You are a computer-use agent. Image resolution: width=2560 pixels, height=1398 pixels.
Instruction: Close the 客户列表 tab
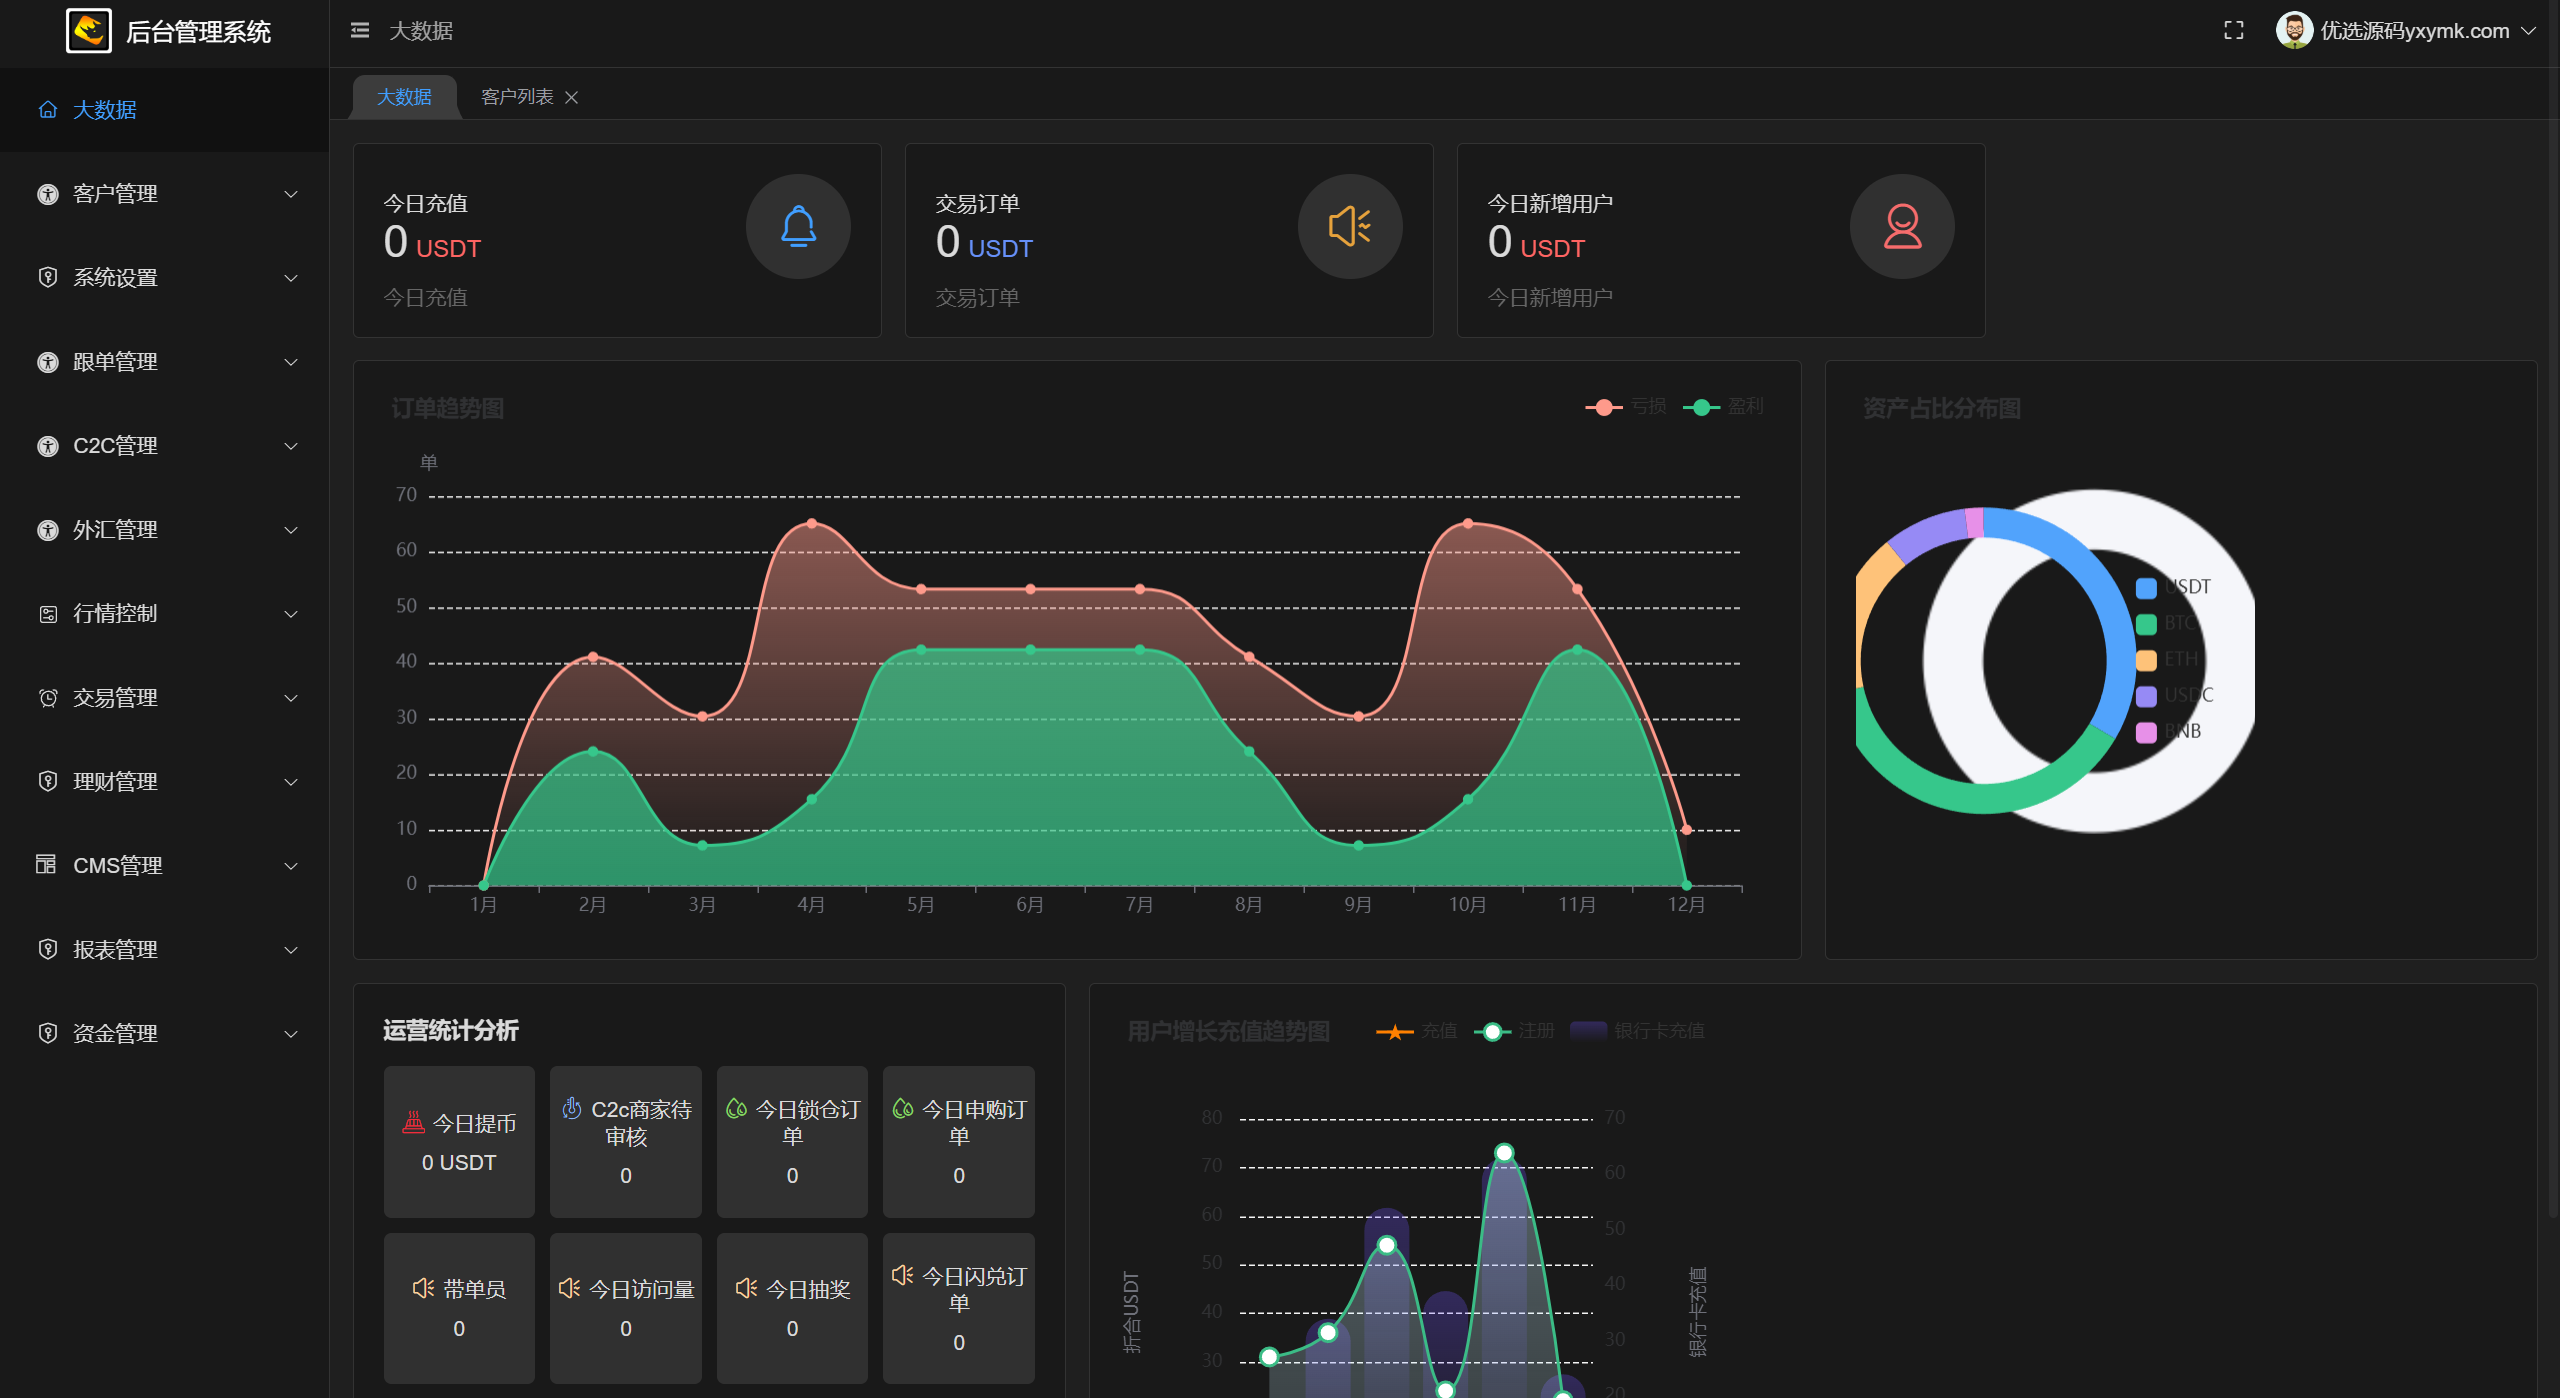pyautogui.click(x=572, y=97)
